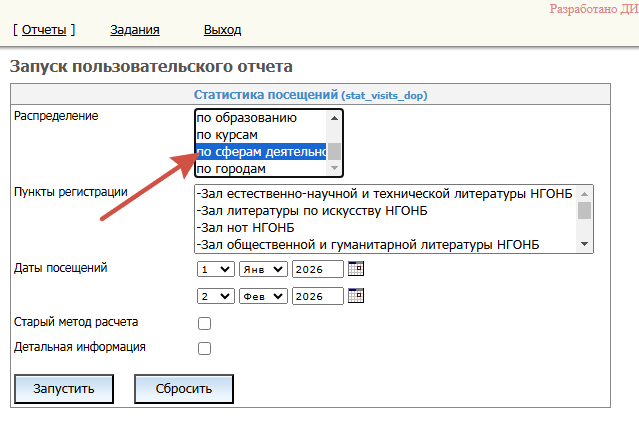Go to the Задания menu link

click(x=134, y=30)
